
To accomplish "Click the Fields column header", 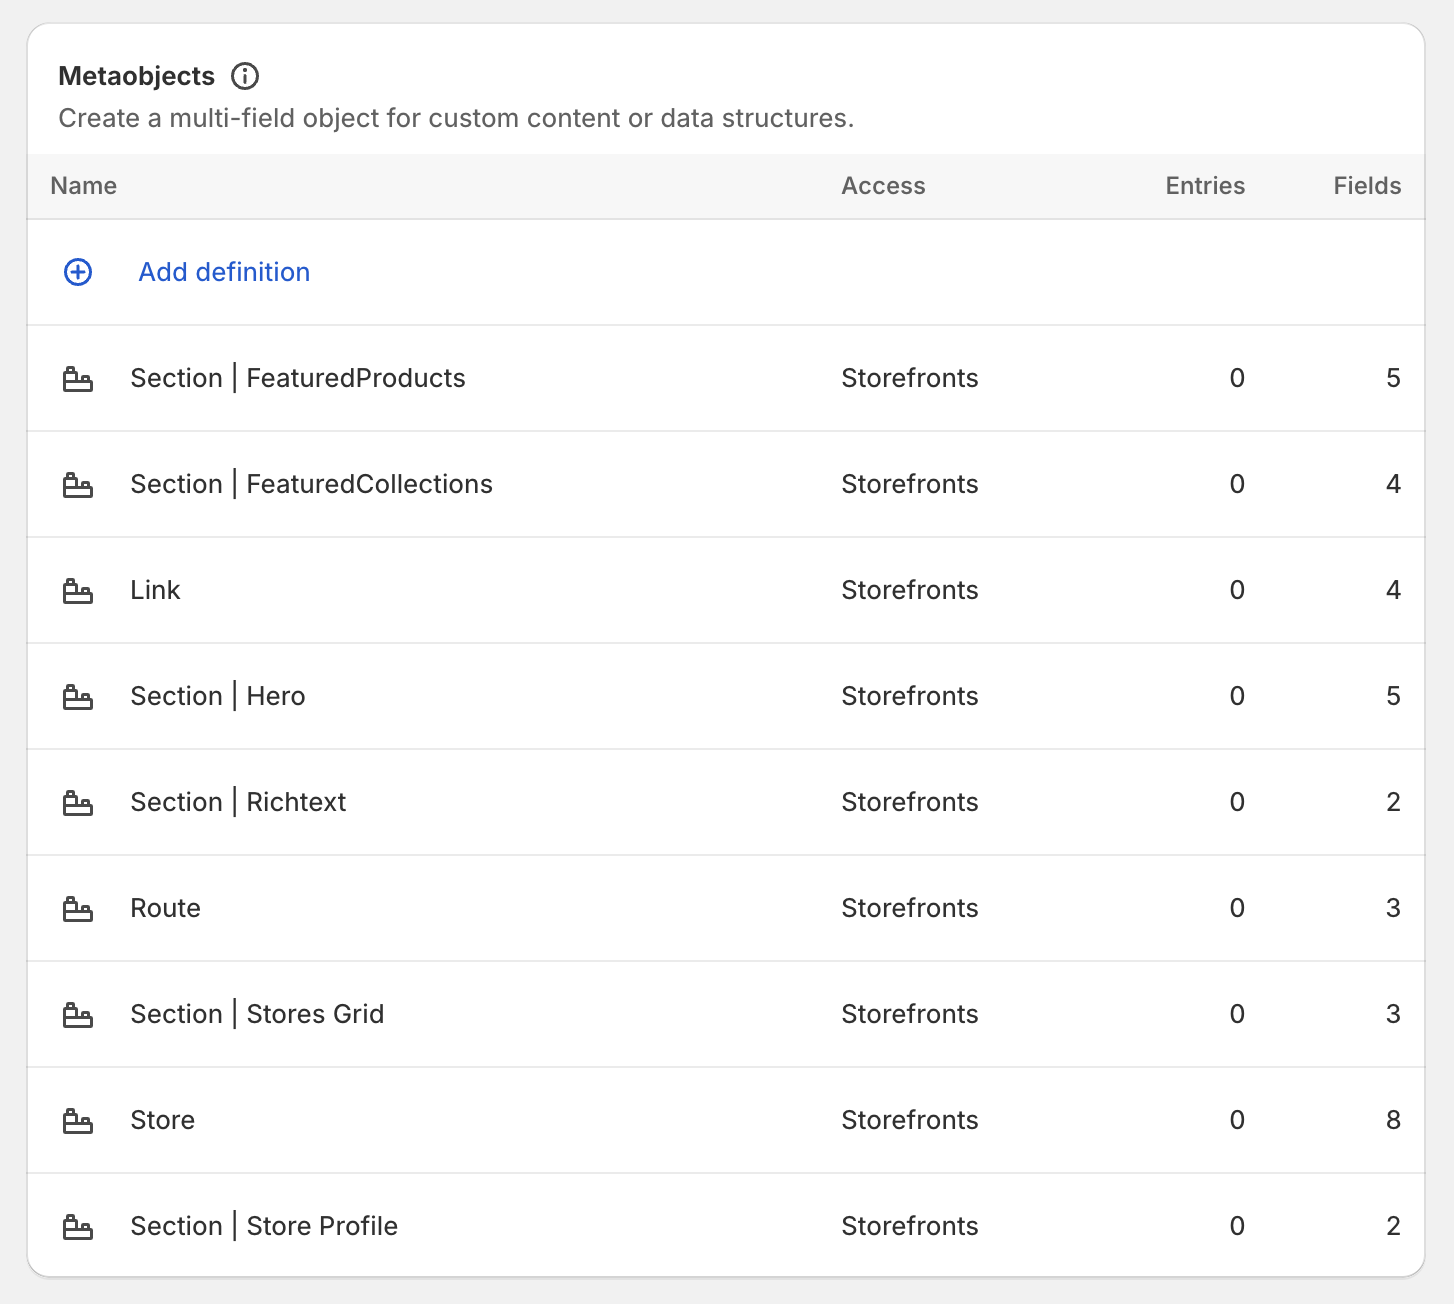I will [x=1367, y=186].
